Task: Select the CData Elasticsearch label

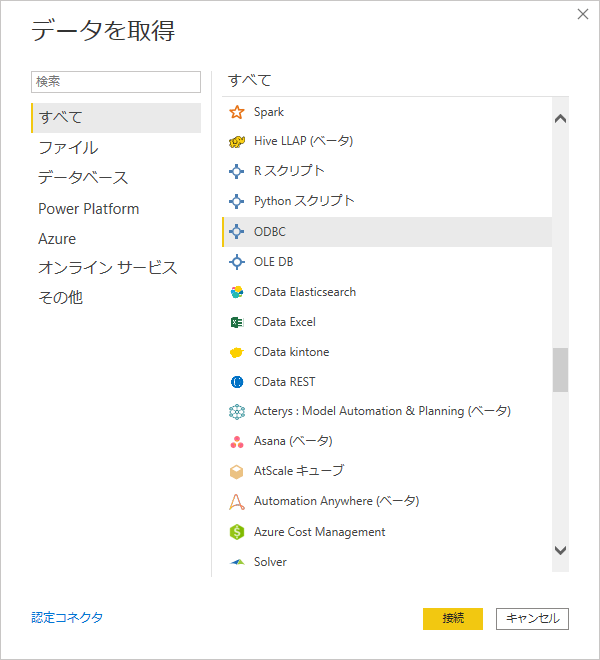Action: click(305, 292)
